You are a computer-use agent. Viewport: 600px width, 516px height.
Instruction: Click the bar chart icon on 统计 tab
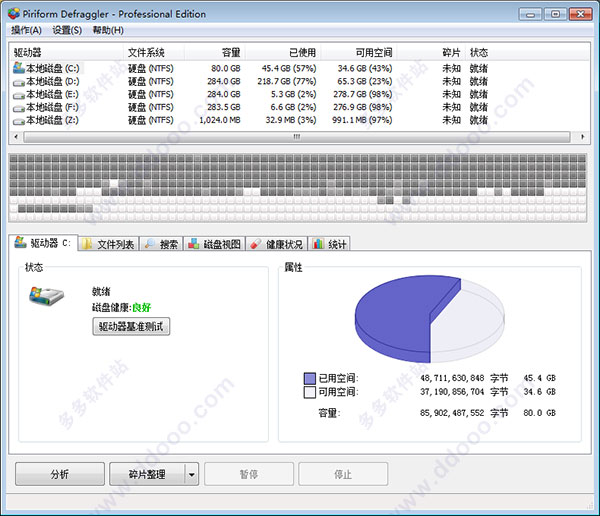pyautogui.click(x=318, y=244)
